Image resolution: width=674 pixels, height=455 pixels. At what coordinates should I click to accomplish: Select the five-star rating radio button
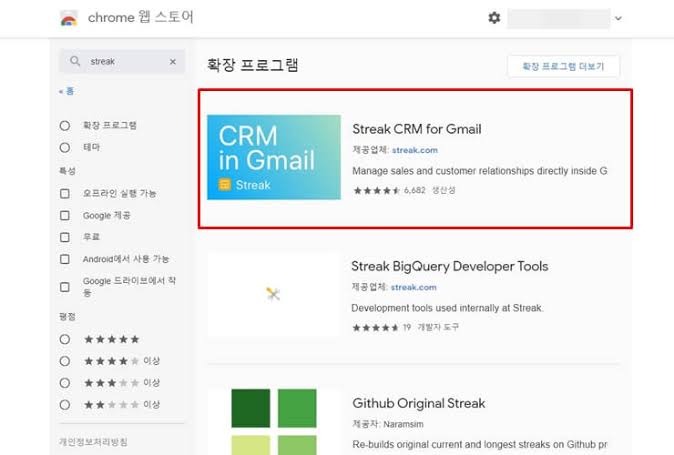(x=65, y=339)
